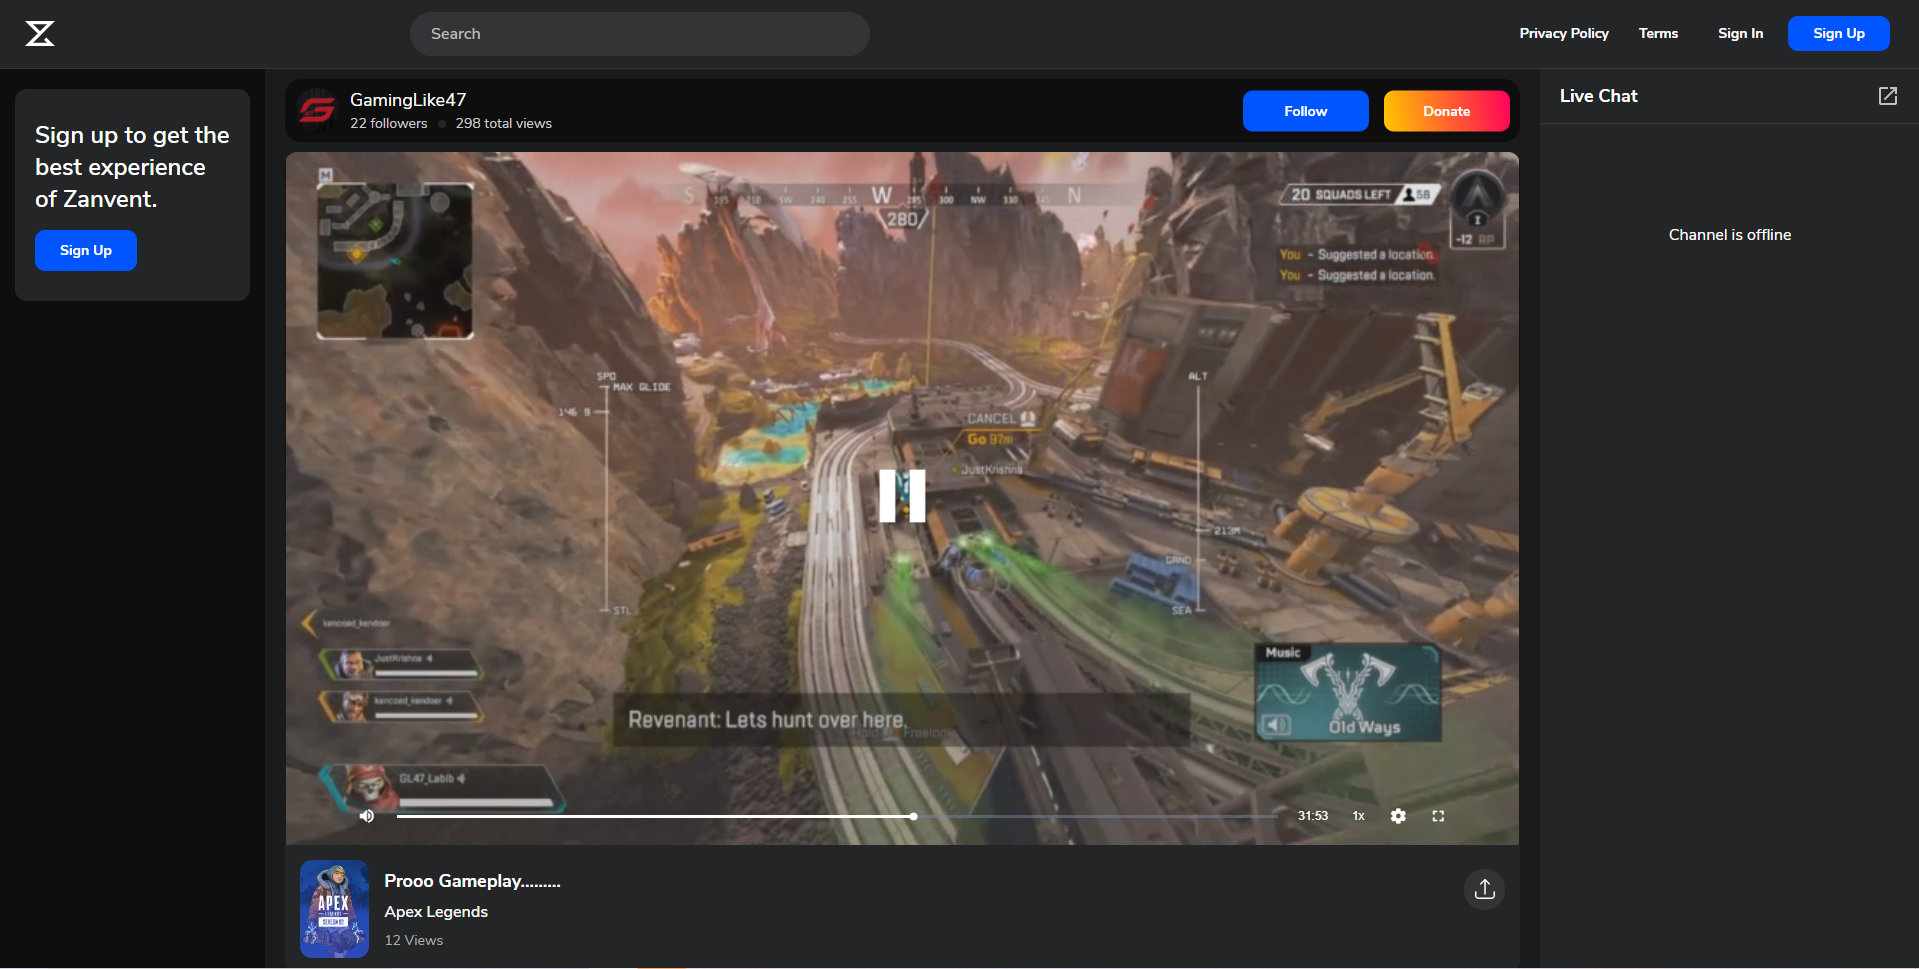Mute the video volume

[367, 816]
